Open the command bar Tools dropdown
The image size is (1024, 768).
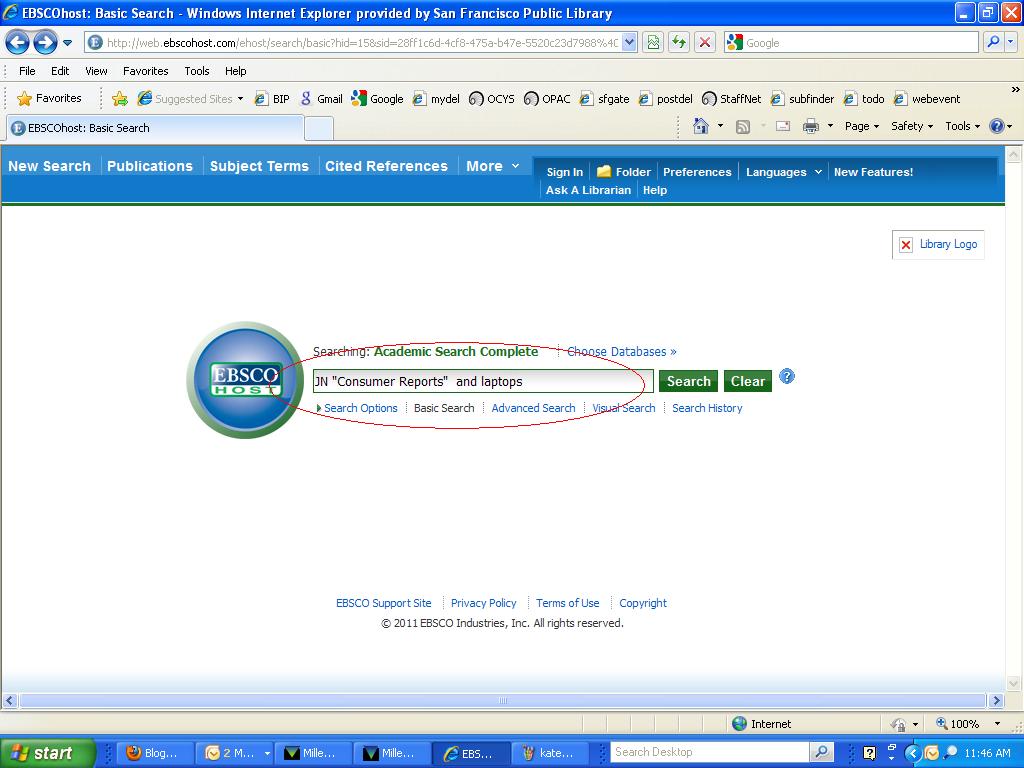pyautogui.click(x=963, y=126)
